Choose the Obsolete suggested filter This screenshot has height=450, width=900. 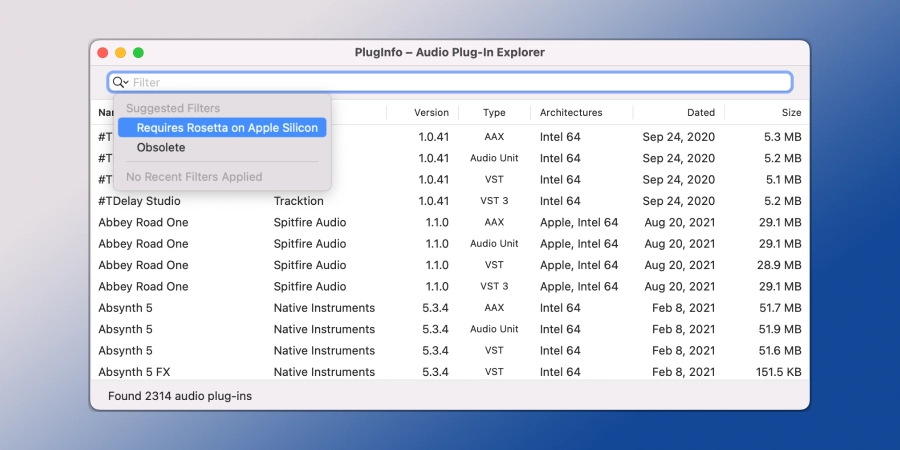click(161, 148)
